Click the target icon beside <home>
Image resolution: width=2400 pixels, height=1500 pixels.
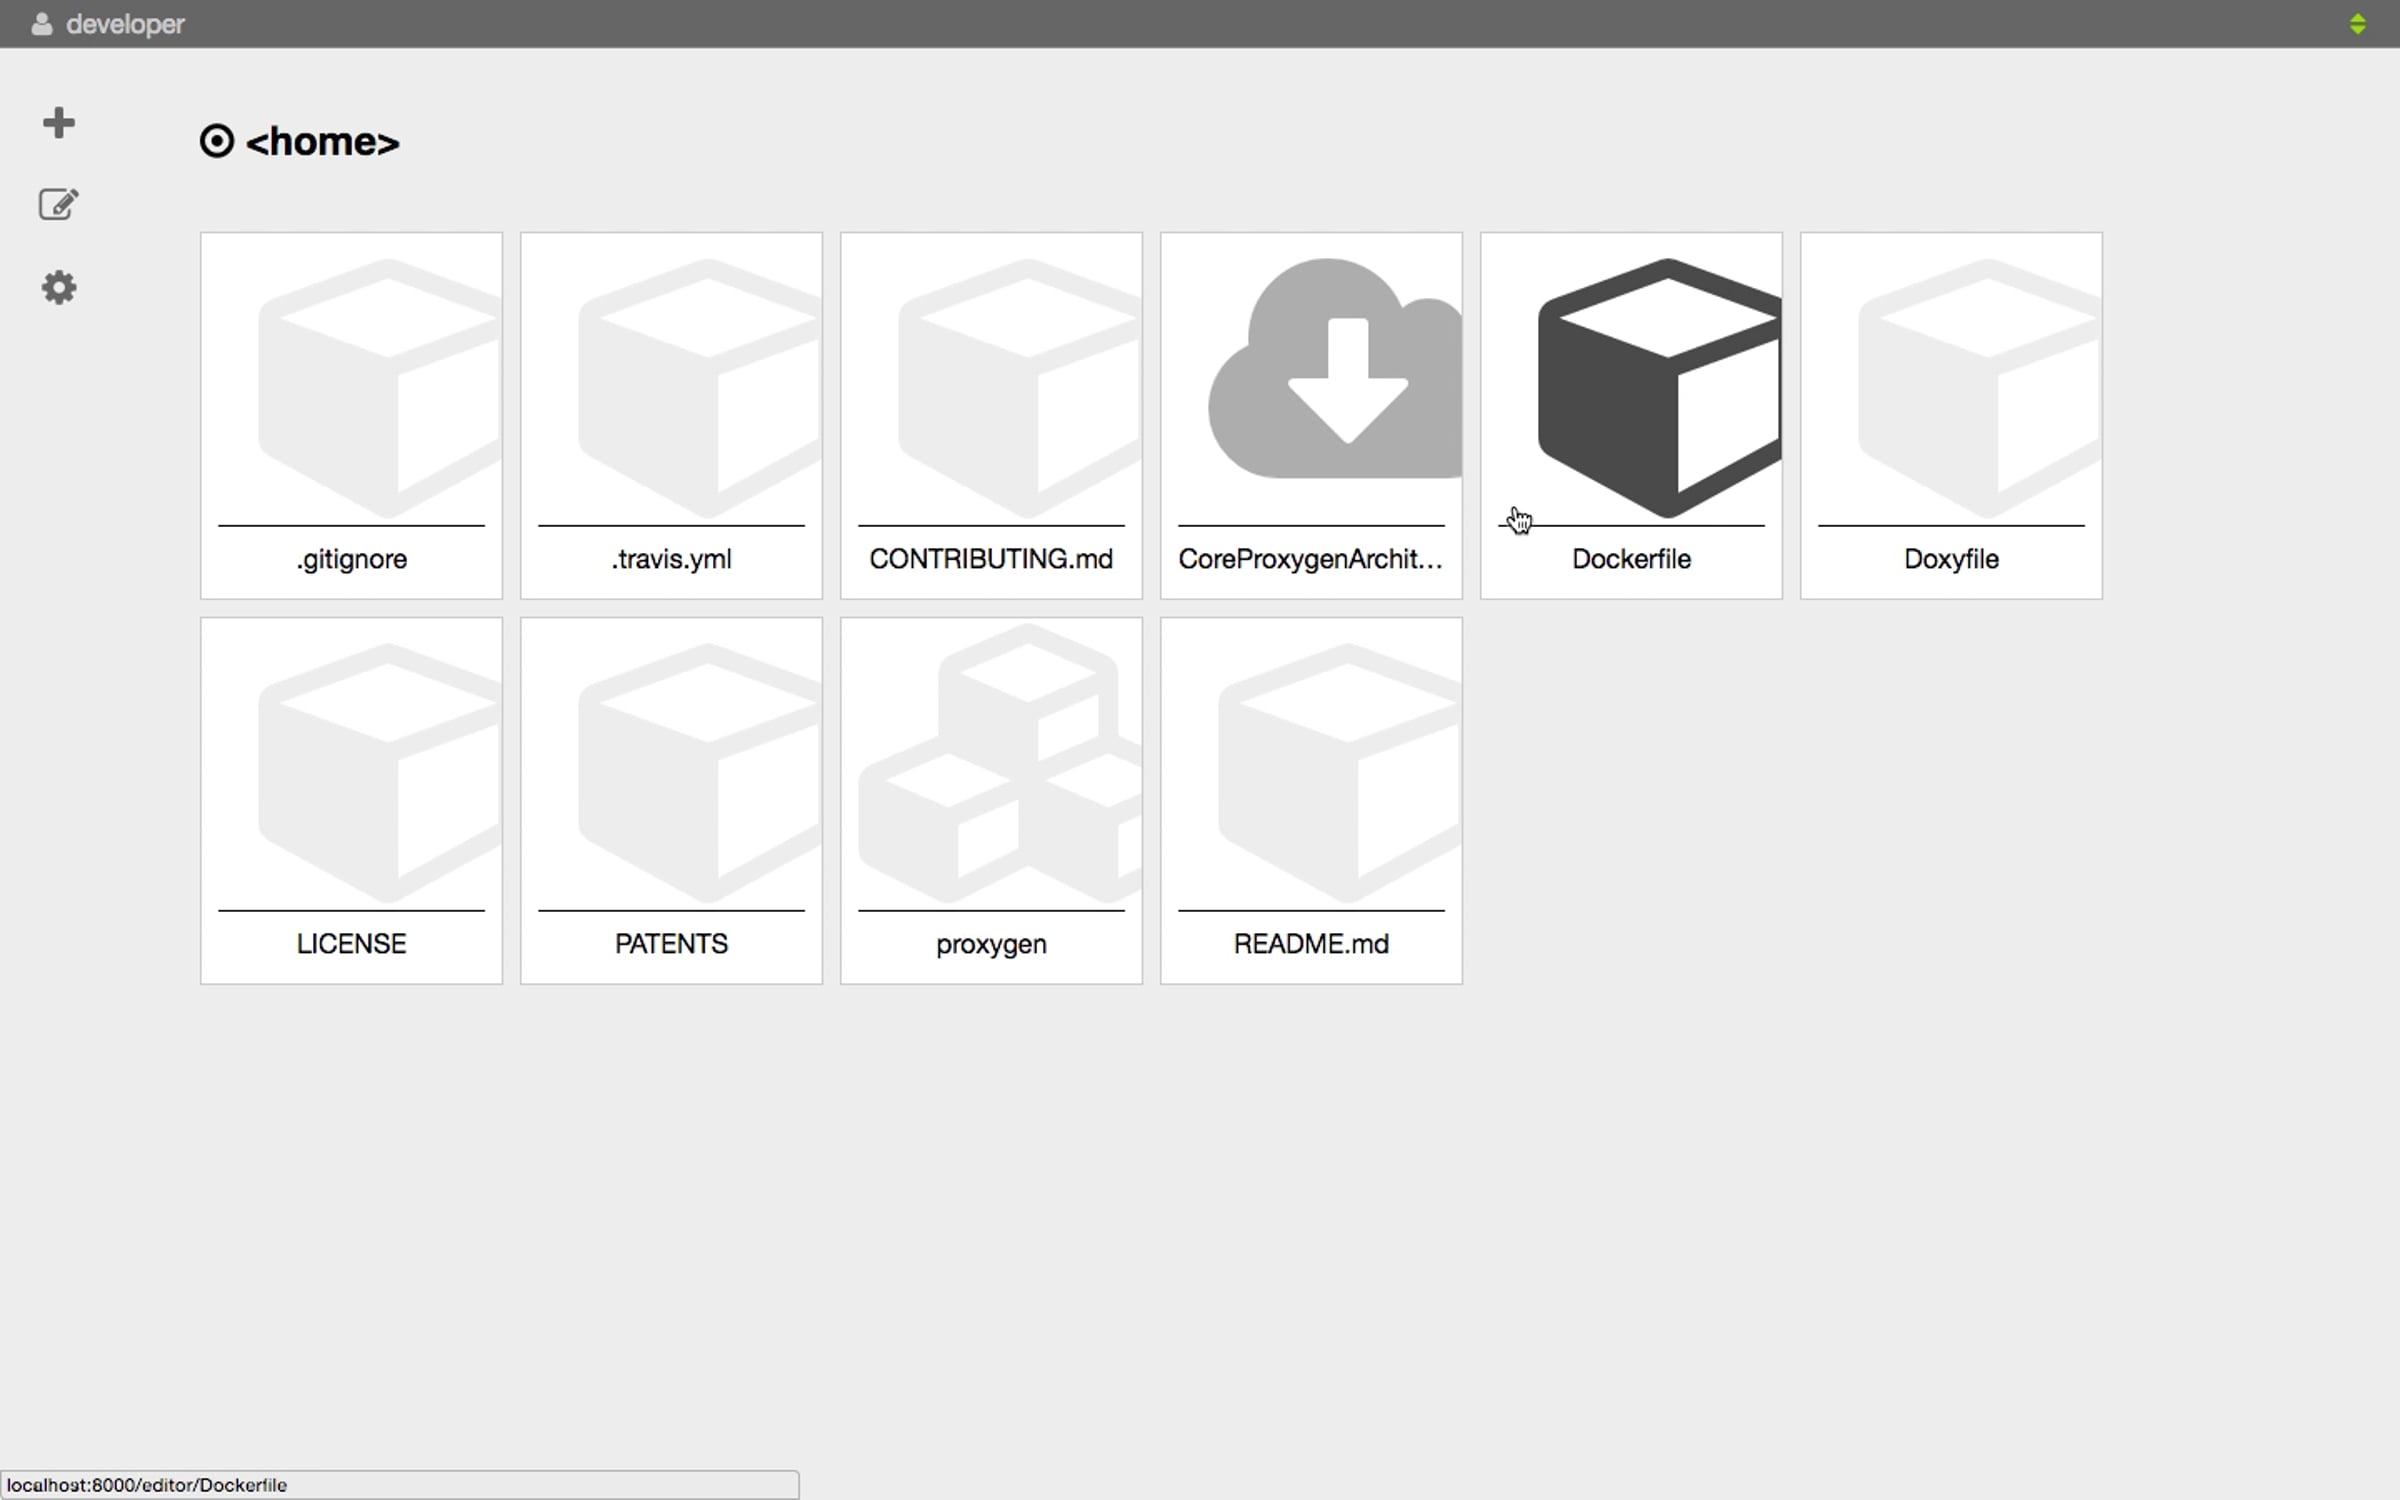(x=217, y=141)
